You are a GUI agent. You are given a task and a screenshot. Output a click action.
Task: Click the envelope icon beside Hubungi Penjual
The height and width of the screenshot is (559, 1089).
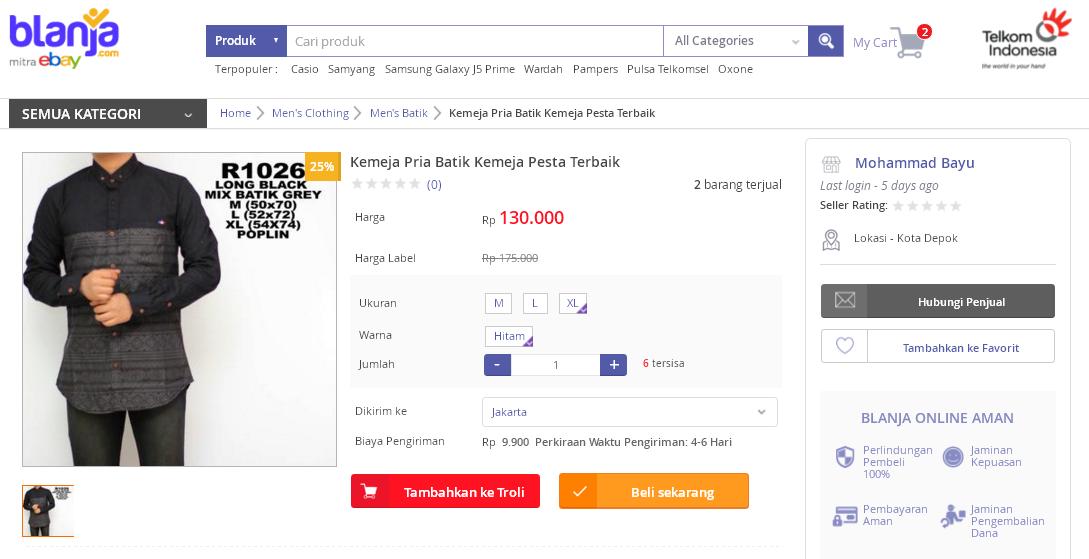point(844,301)
